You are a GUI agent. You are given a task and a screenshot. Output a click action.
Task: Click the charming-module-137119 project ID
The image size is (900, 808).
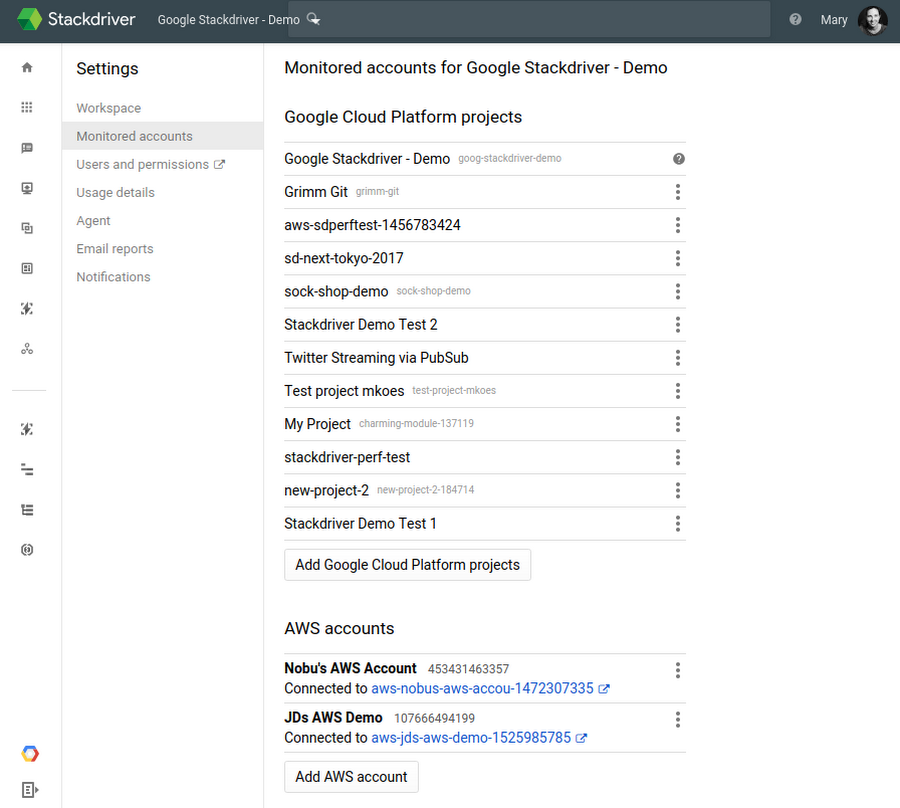coord(416,424)
